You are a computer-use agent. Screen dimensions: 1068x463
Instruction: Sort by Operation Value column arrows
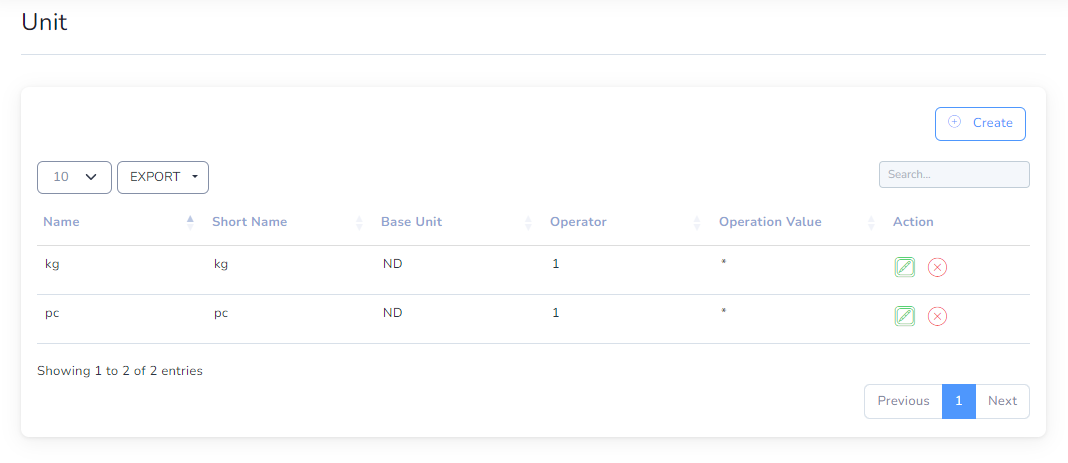coord(871,223)
